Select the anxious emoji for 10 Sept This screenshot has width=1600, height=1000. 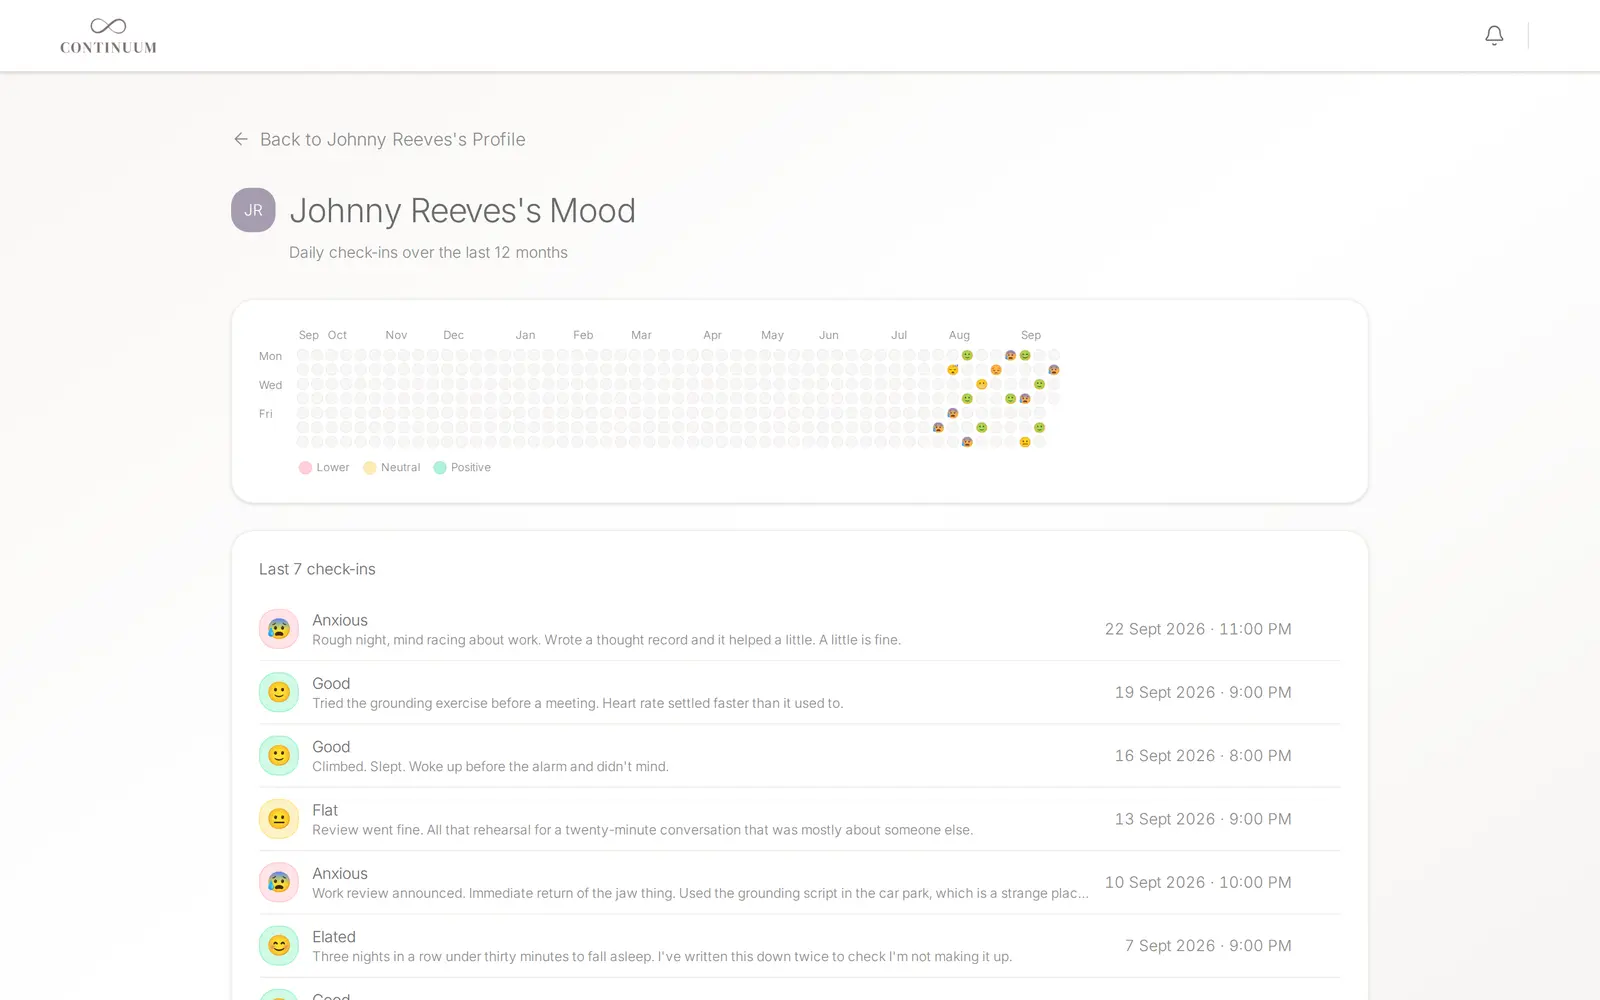(x=279, y=882)
